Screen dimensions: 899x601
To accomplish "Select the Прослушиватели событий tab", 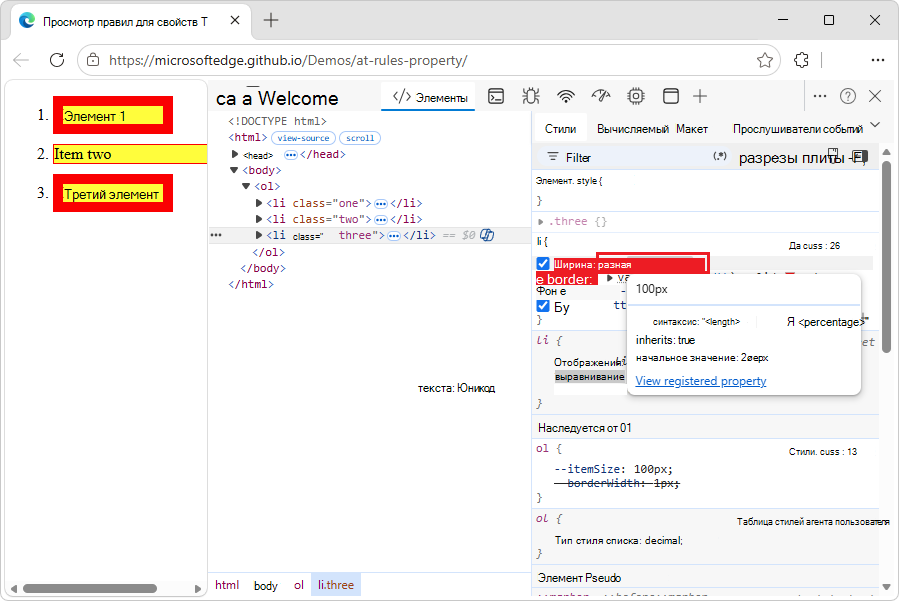I will tap(798, 129).
